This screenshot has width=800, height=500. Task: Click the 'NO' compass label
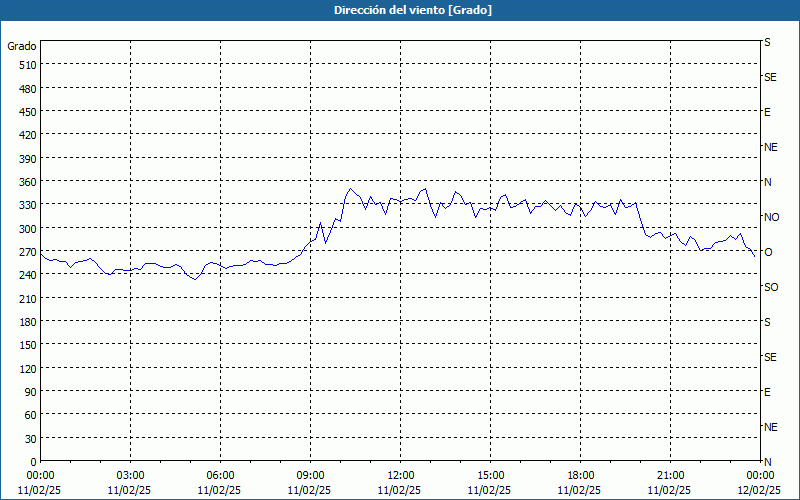pos(771,217)
